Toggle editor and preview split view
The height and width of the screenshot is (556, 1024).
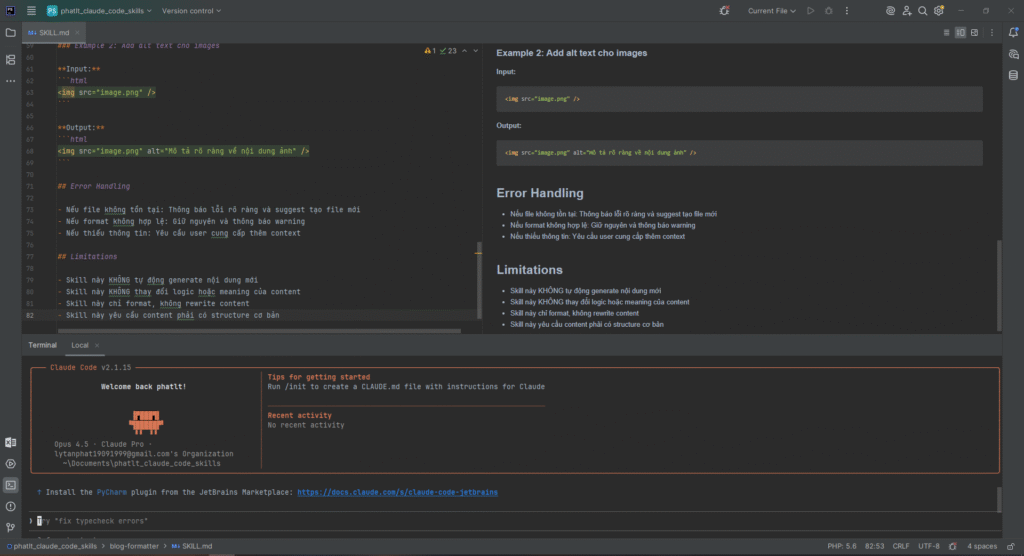tap(960, 32)
